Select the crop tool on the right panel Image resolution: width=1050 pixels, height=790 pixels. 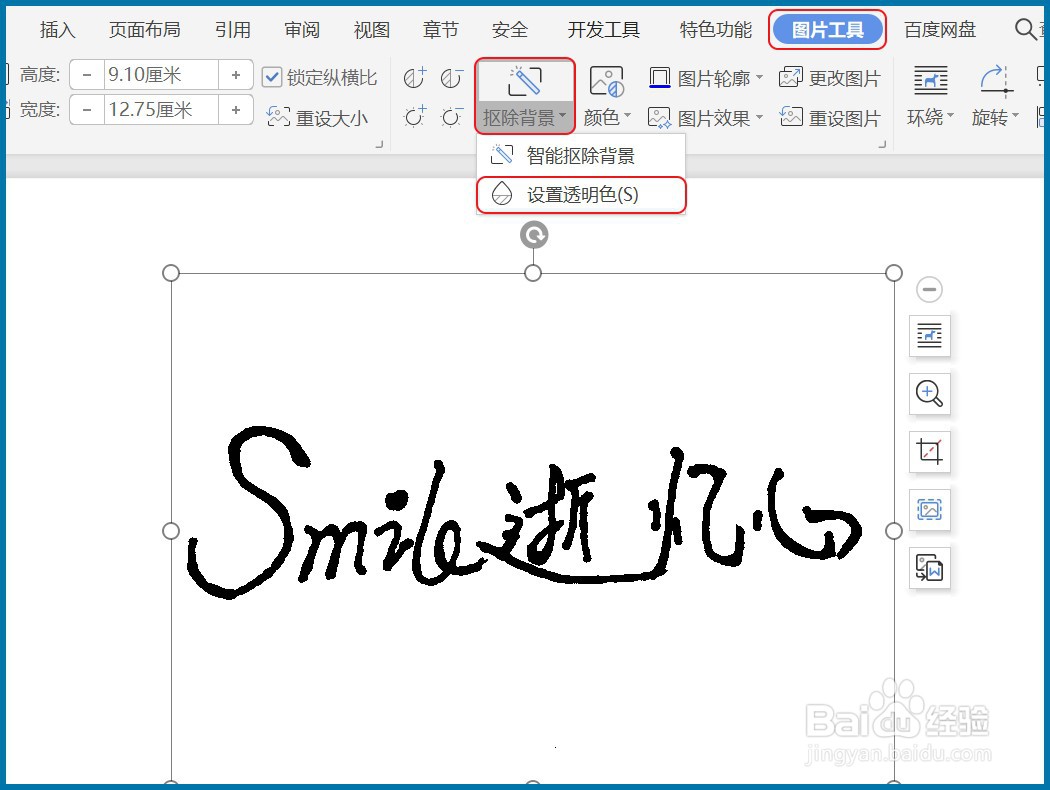929,452
